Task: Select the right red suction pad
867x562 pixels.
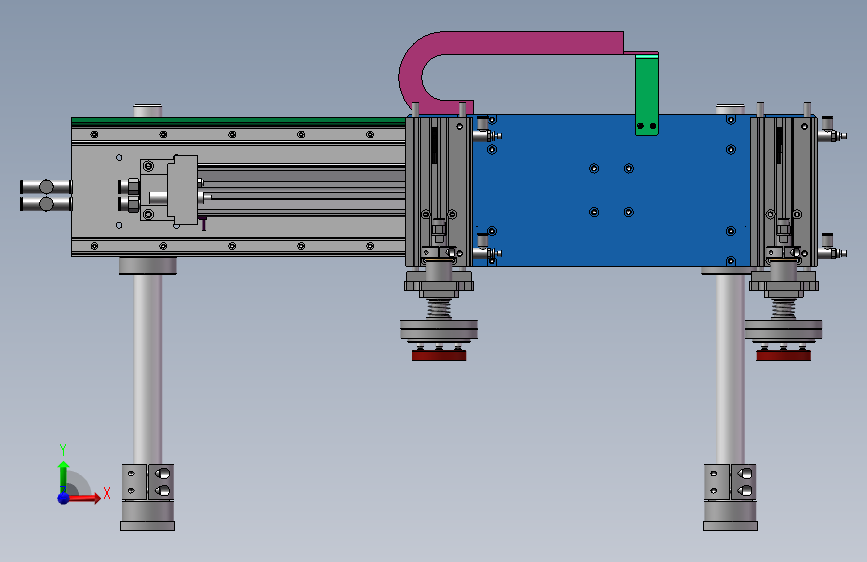Action: 784,355
